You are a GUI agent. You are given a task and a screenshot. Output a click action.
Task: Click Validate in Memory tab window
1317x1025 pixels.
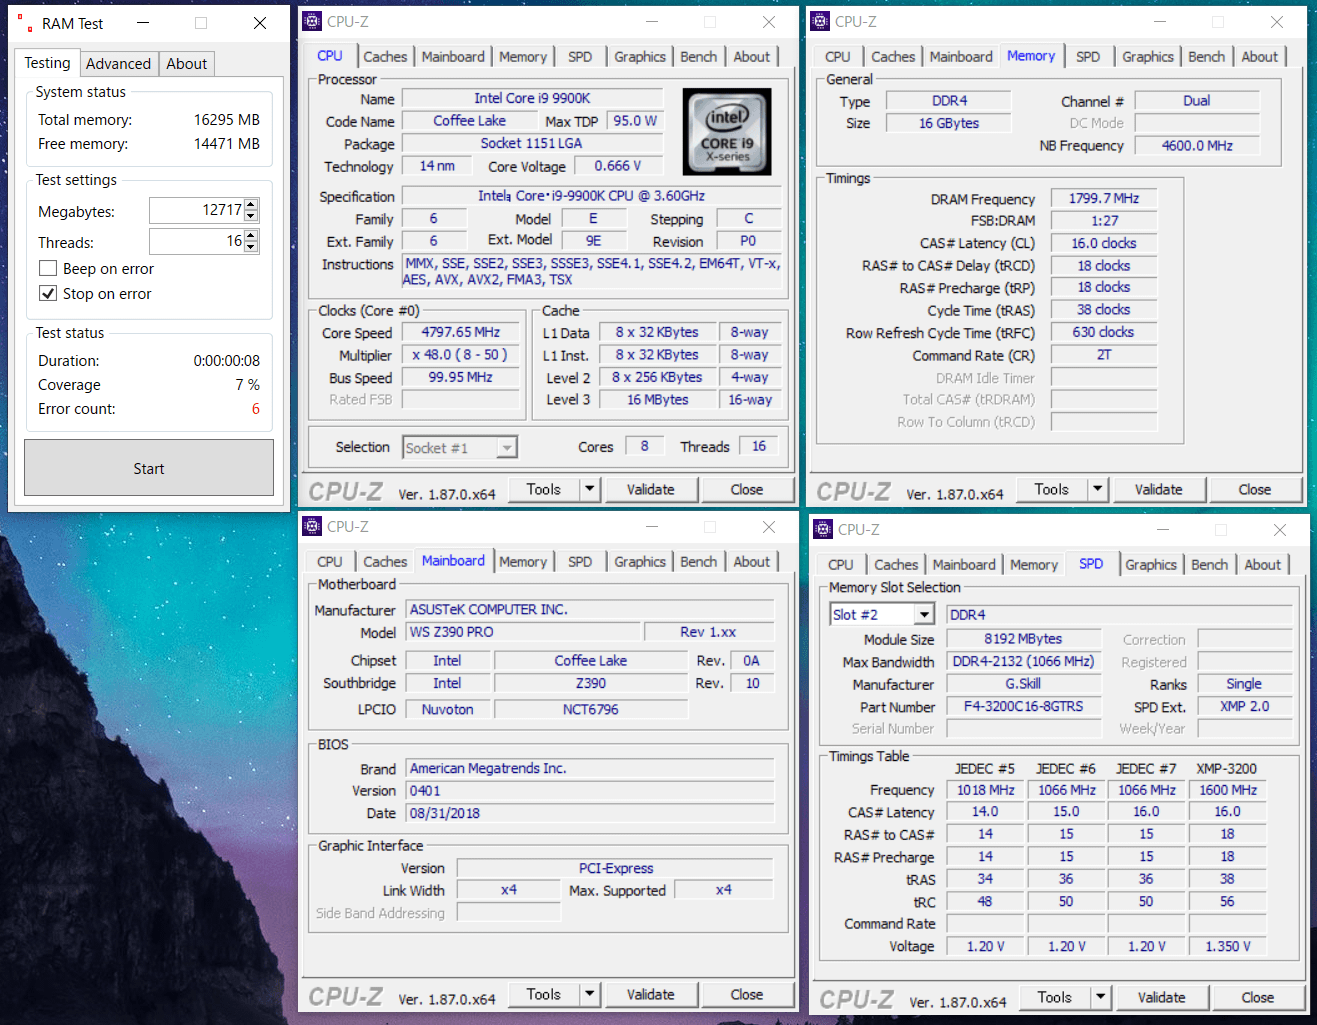pyautogui.click(x=1158, y=490)
